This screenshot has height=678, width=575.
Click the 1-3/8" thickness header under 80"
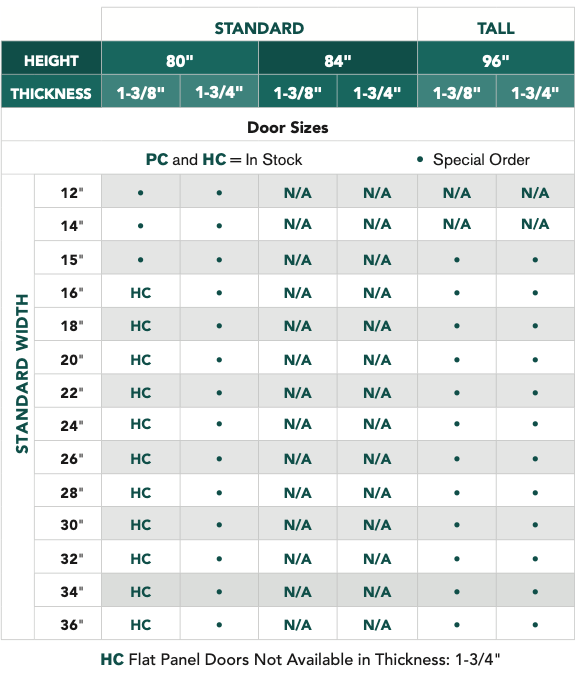point(141,93)
